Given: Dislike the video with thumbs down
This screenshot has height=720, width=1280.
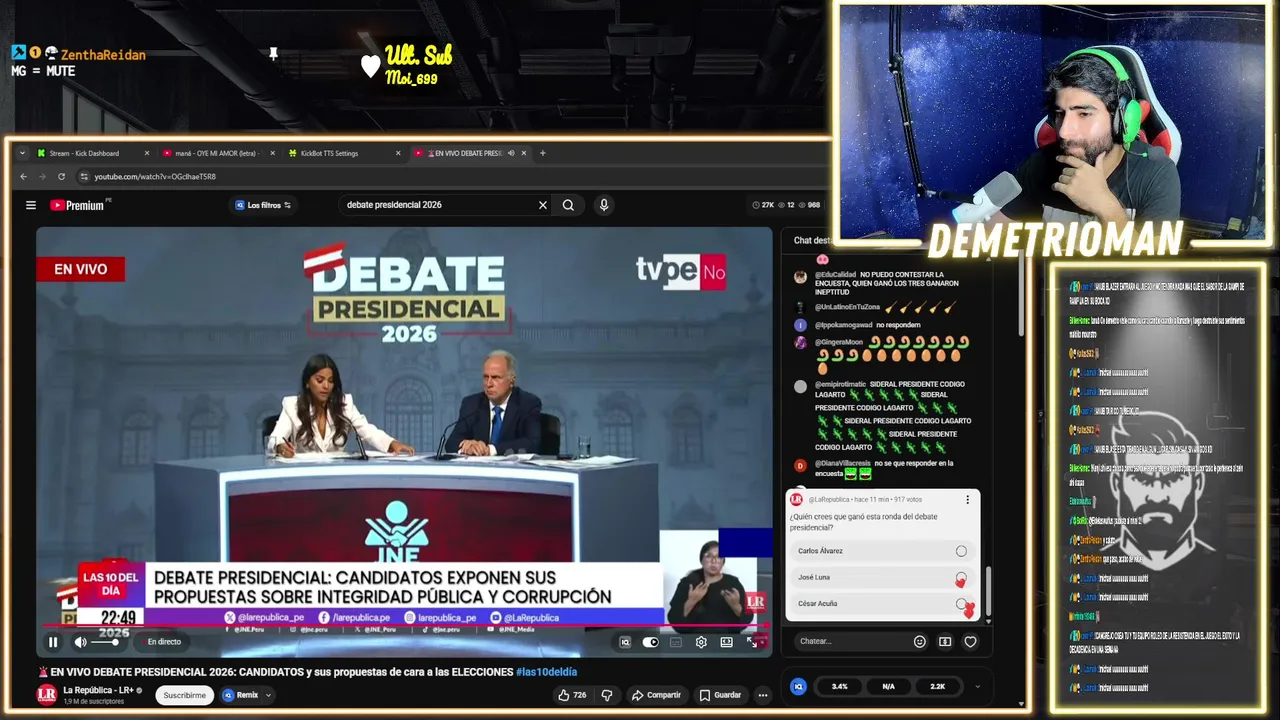Looking at the screenshot, I should click(606, 695).
